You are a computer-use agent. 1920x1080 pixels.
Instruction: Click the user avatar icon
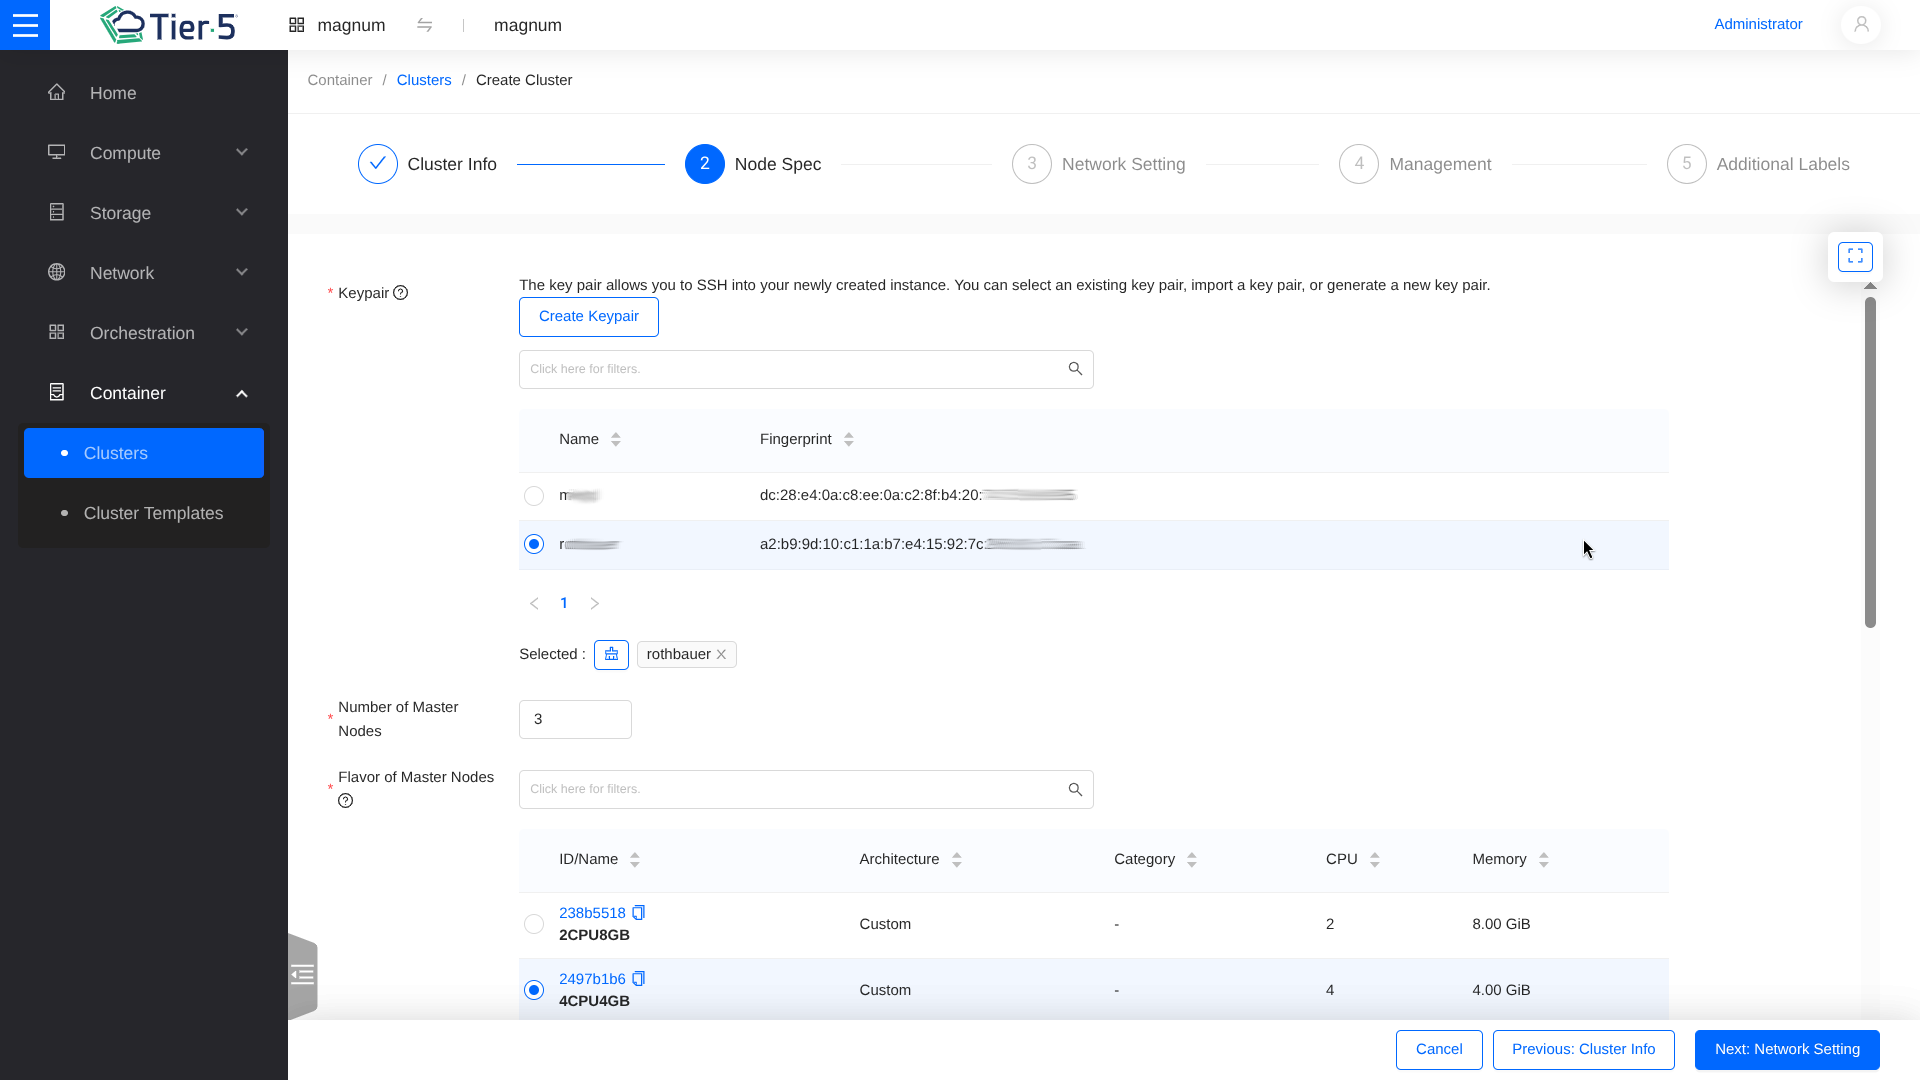[x=1860, y=25]
